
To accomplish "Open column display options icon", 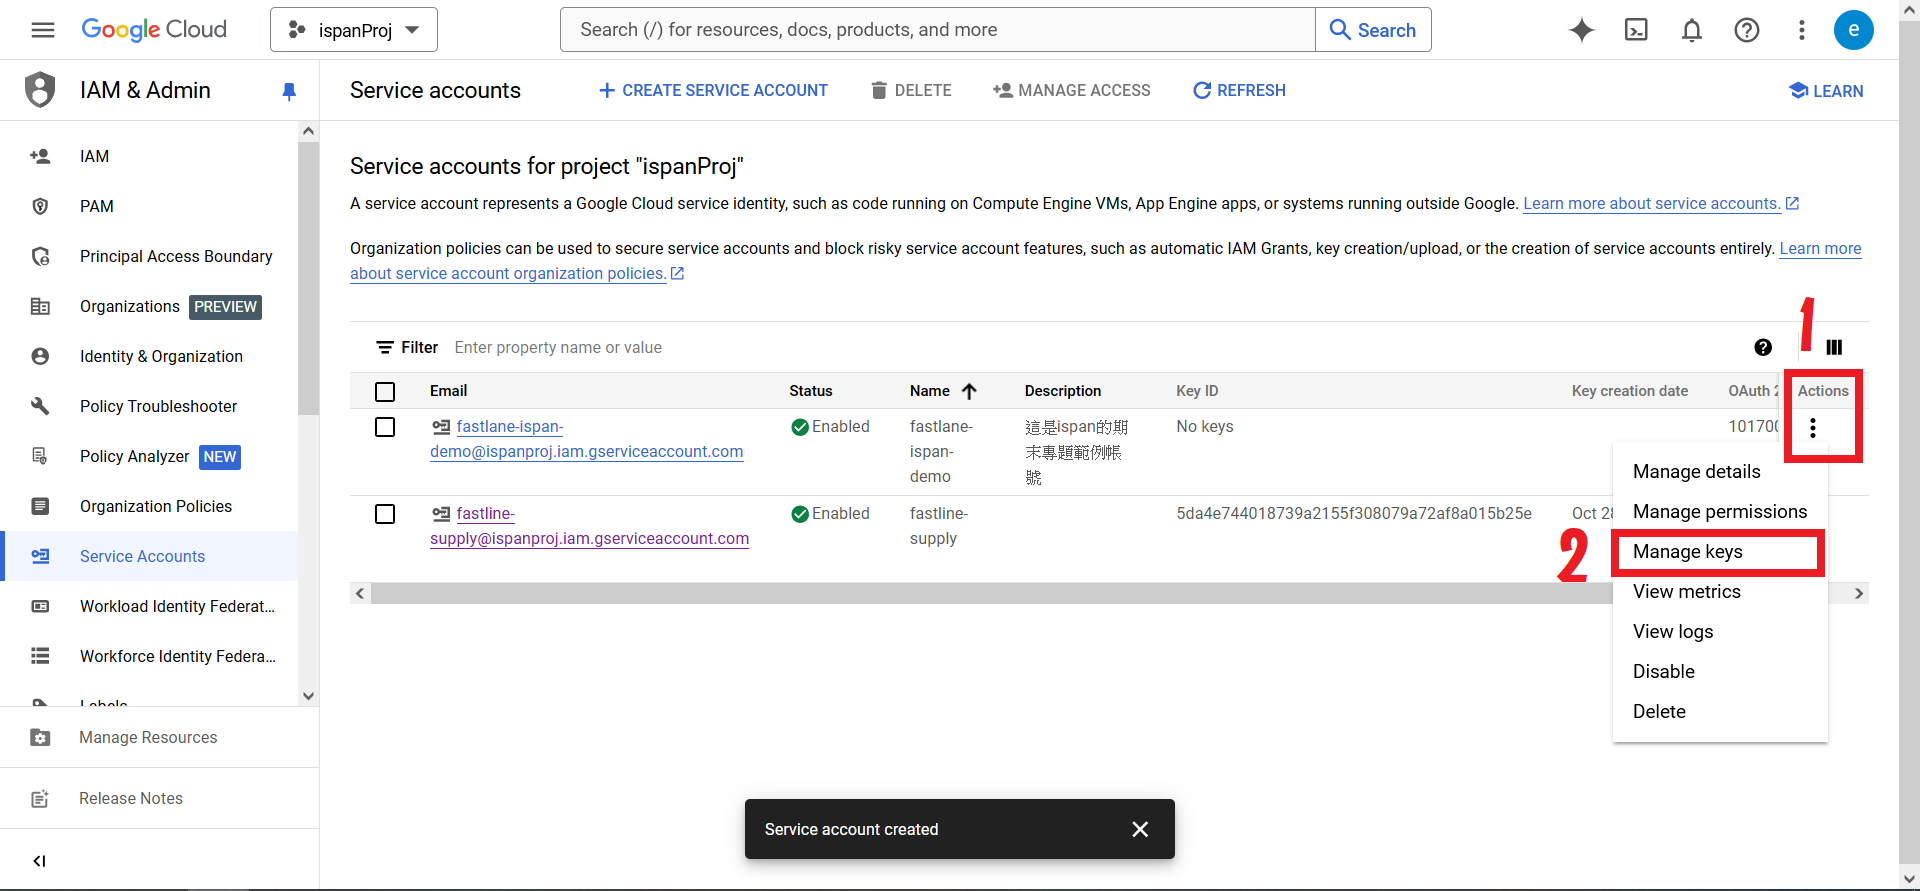I will (1834, 347).
